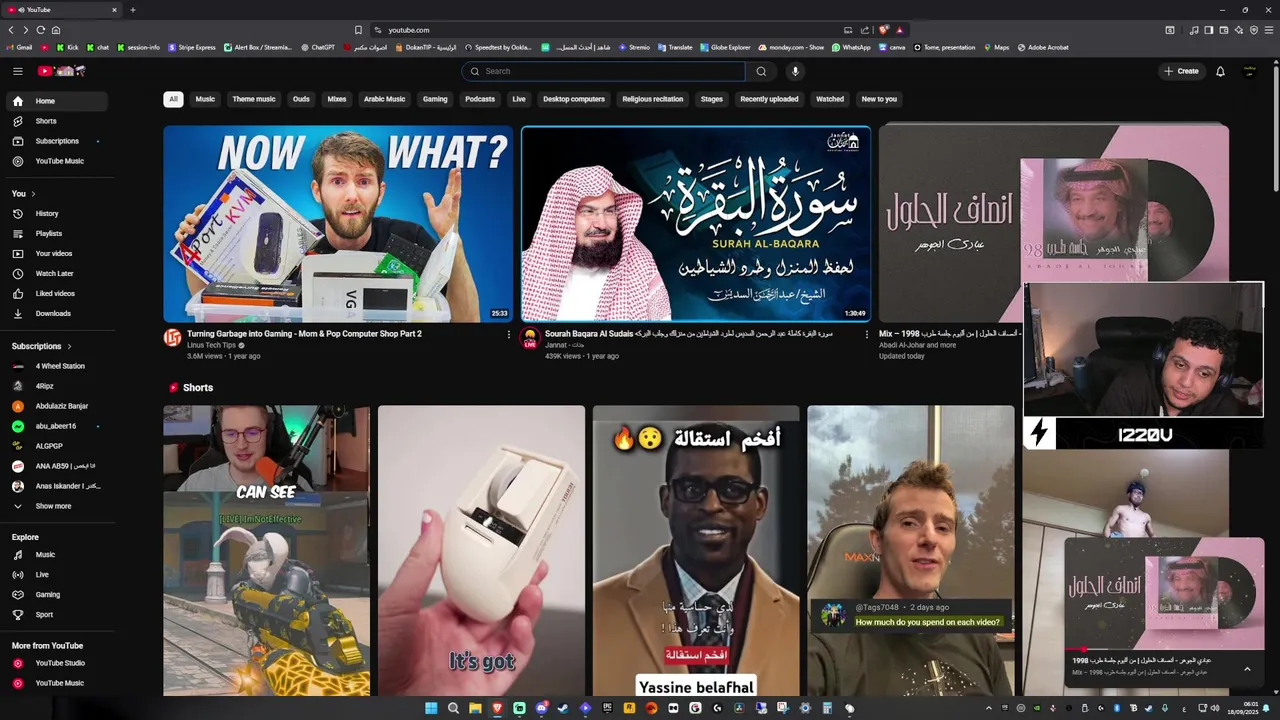
Task: Open the 'CAN SEE' gaming Short
Action: tap(266, 550)
